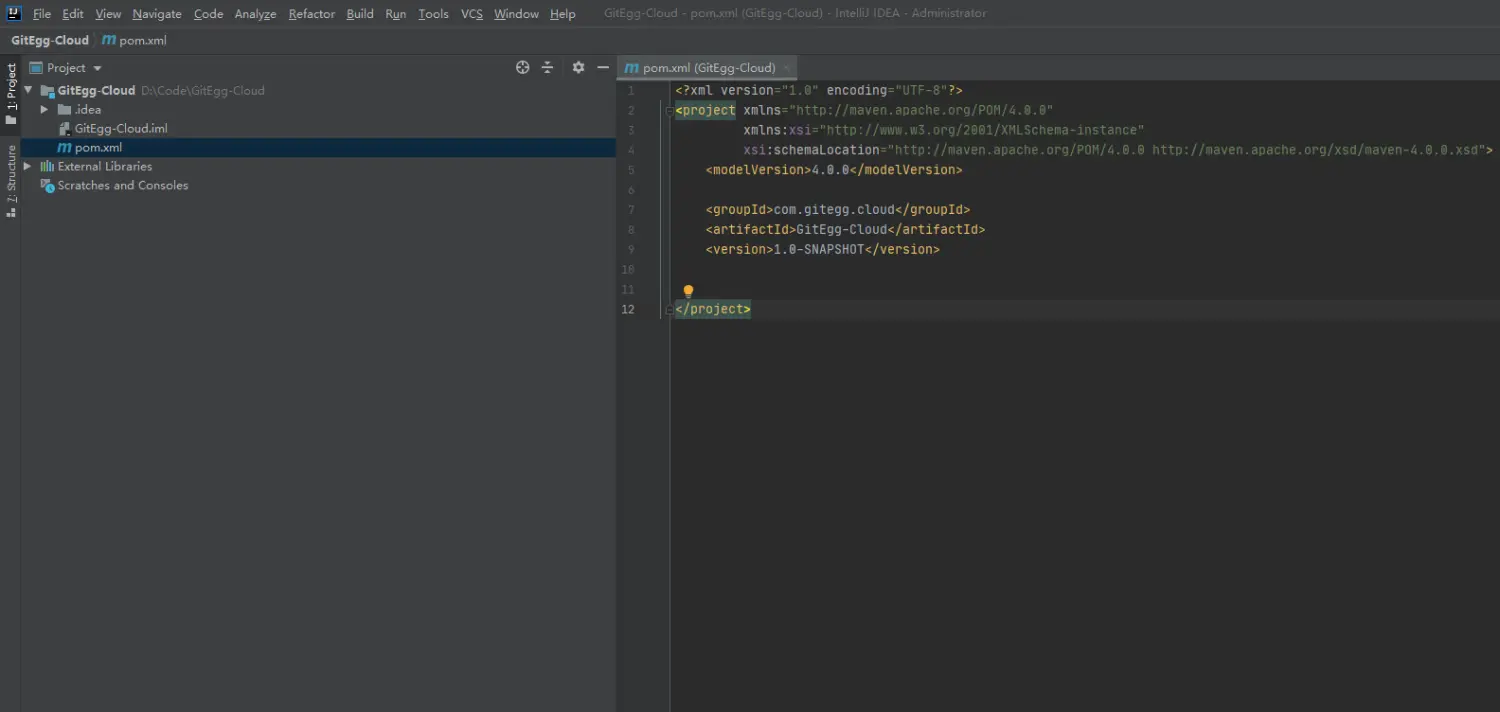The width and height of the screenshot is (1500, 712).
Task: Expand External Libraries node
Action: pyautogui.click(x=28, y=166)
